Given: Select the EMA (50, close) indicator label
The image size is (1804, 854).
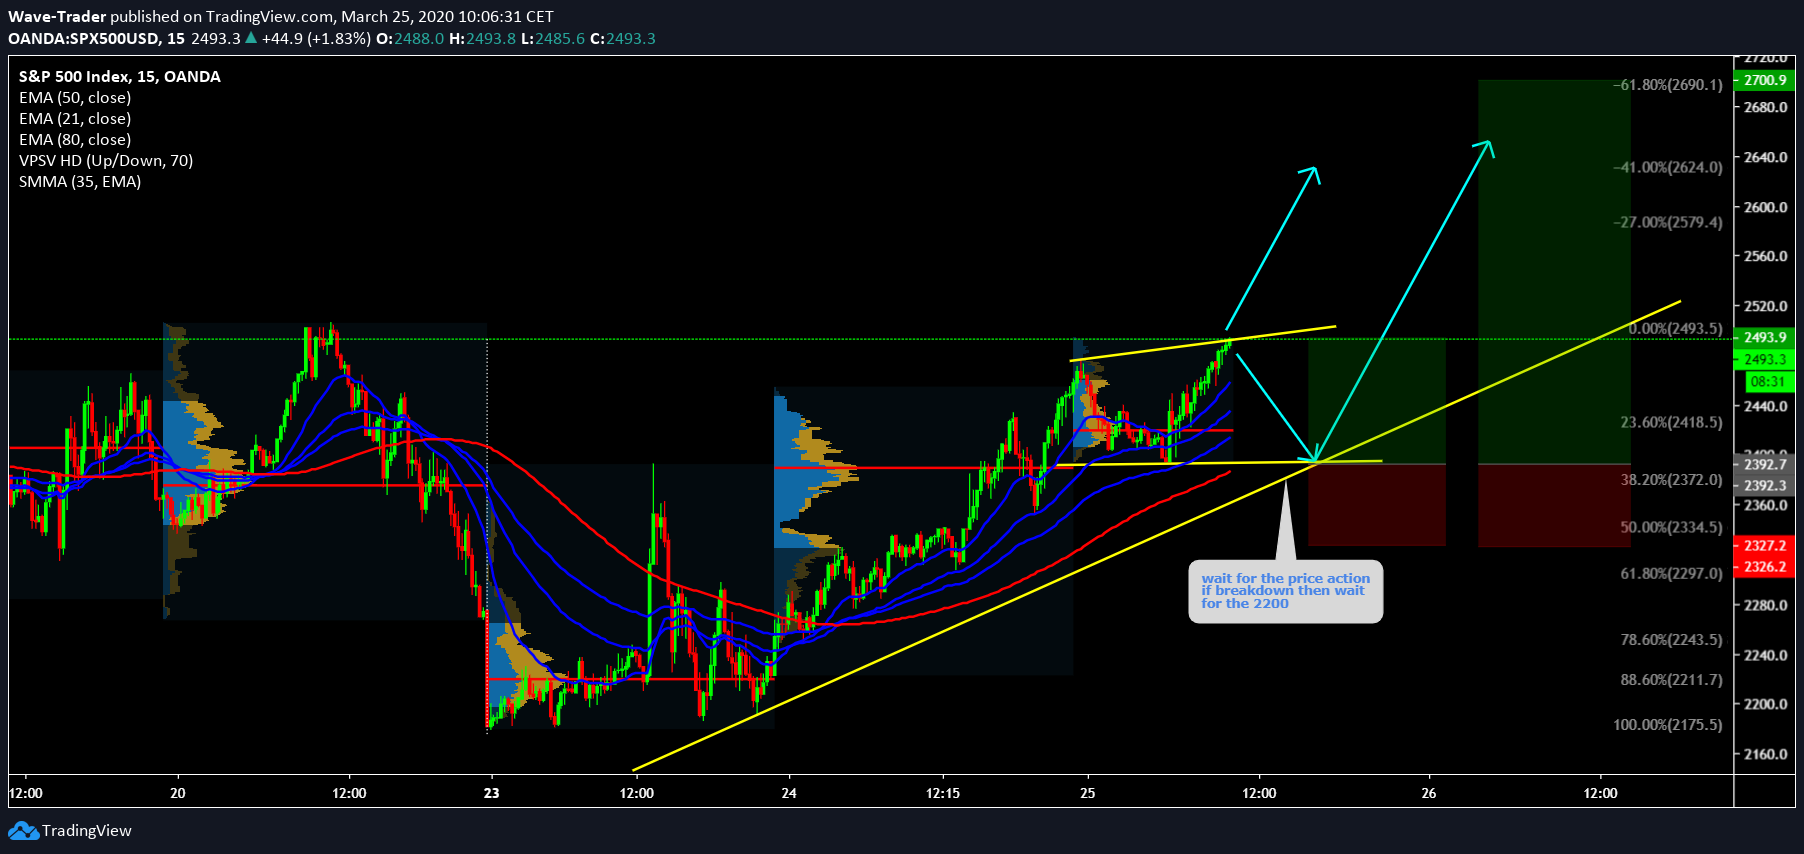Looking at the screenshot, I should [x=75, y=97].
